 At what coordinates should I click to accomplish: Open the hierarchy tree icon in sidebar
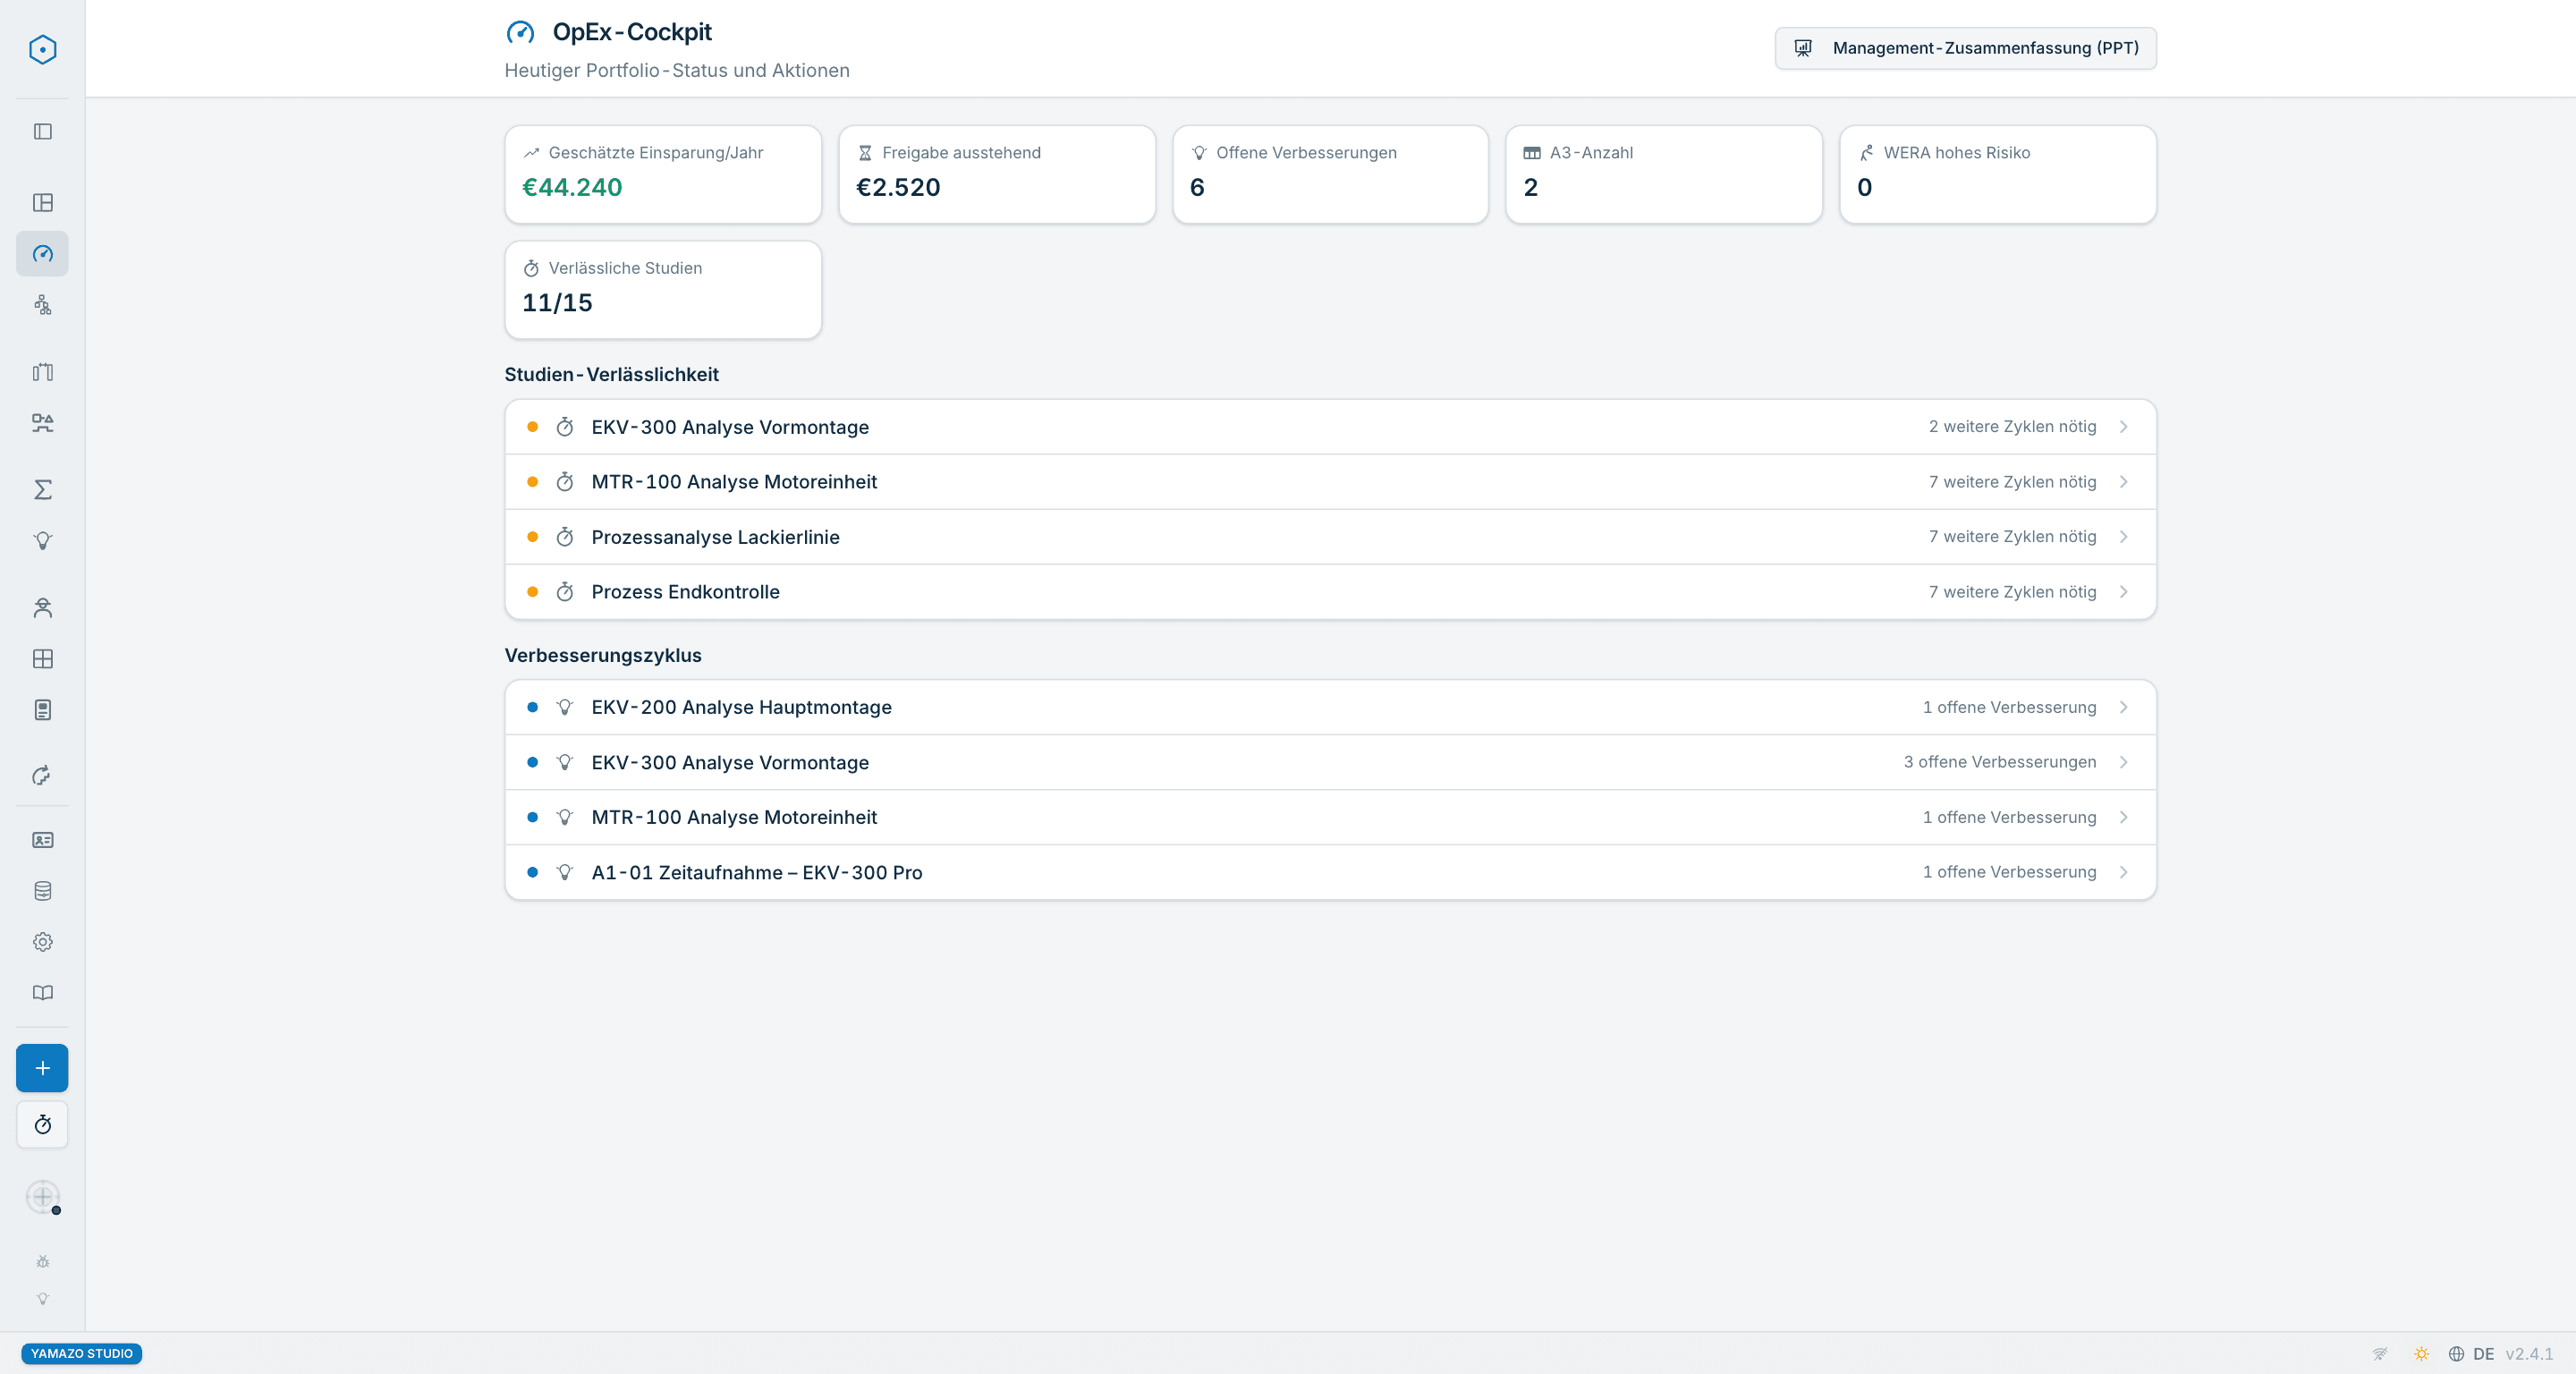pyautogui.click(x=42, y=305)
